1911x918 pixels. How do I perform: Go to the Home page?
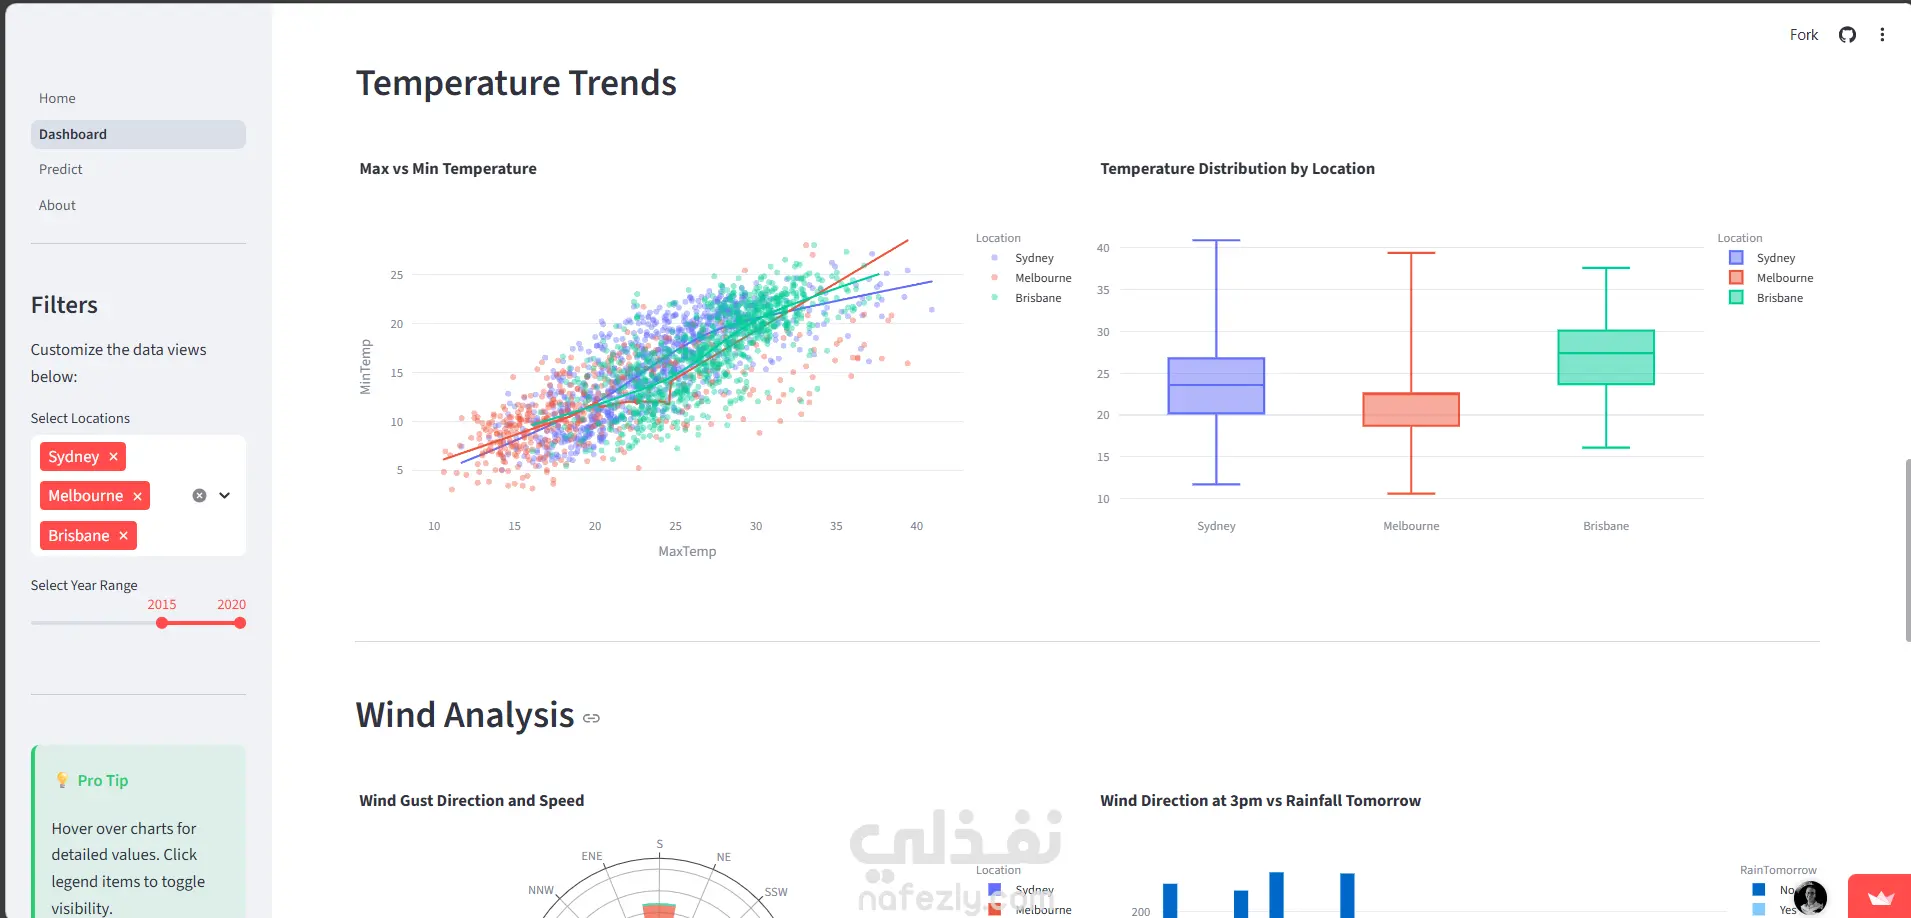click(x=57, y=98)
